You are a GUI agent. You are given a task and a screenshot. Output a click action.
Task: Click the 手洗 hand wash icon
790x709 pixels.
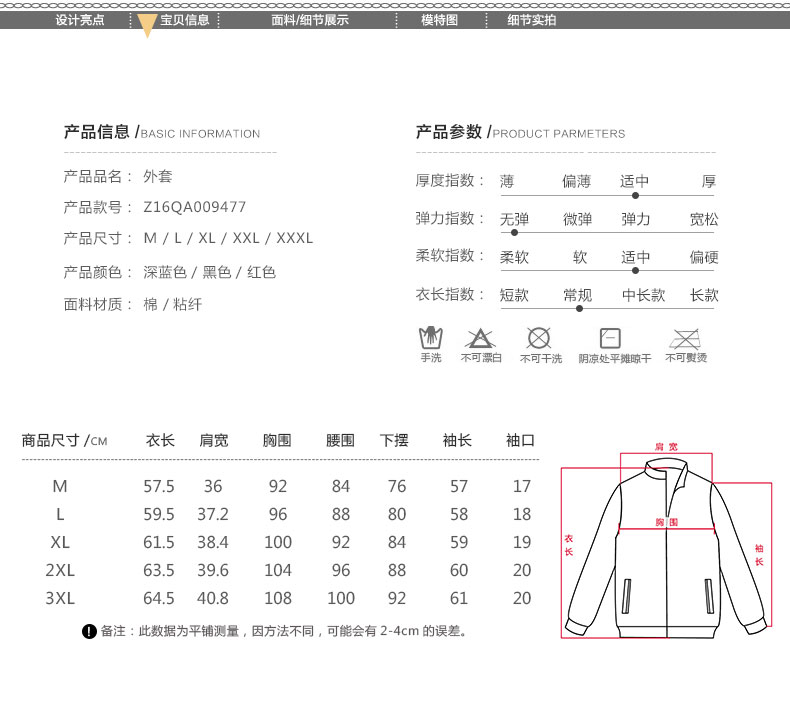click(431, 338)
